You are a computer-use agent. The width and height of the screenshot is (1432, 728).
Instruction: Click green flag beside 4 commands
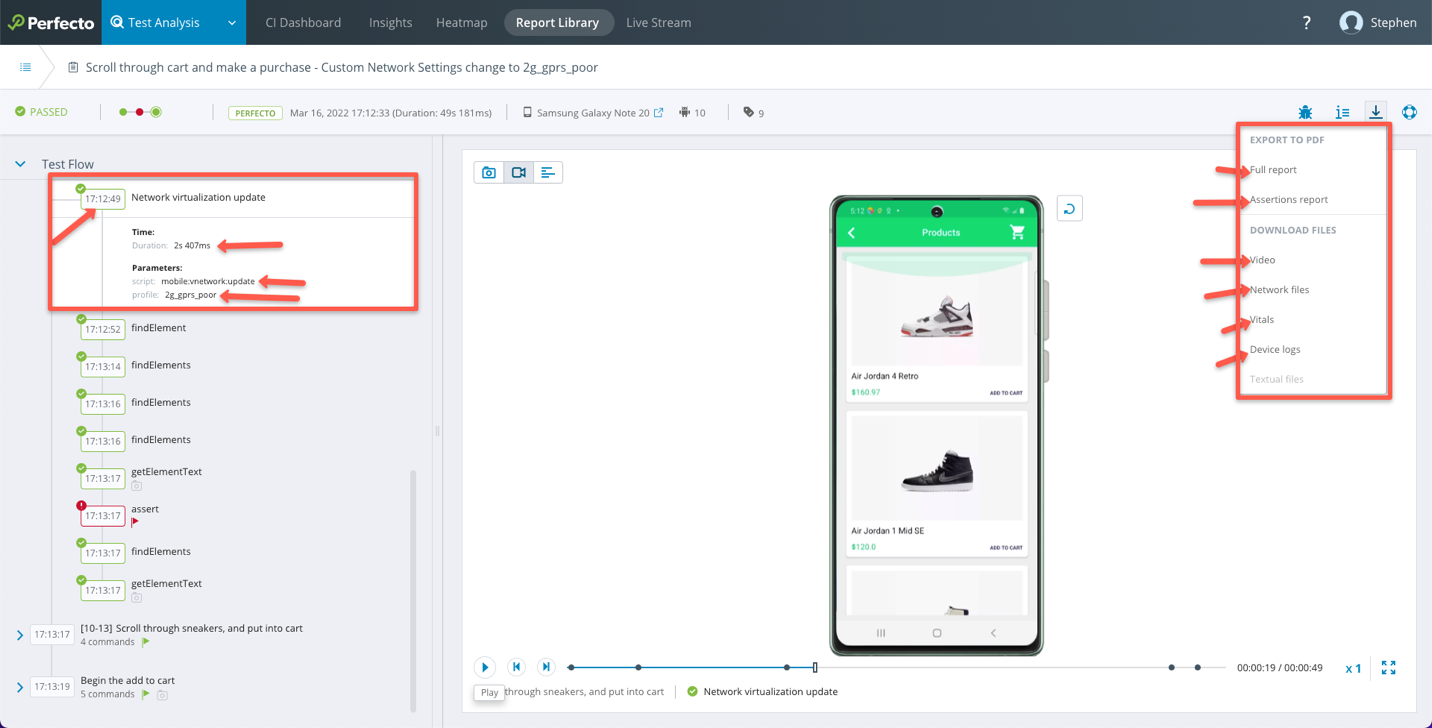146,642
